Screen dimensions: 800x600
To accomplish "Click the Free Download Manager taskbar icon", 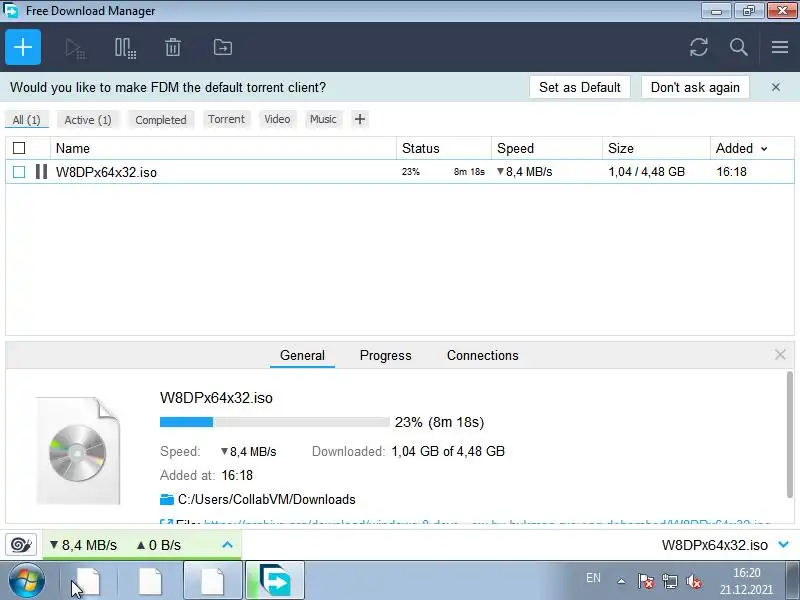I will [x=275, y=580].
